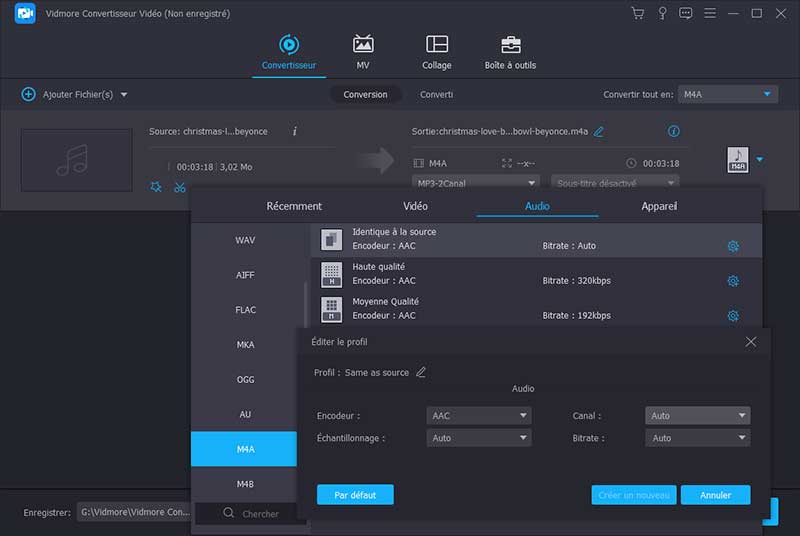Open the enhance effect star icon
The image size is (800, 536).
156,187
